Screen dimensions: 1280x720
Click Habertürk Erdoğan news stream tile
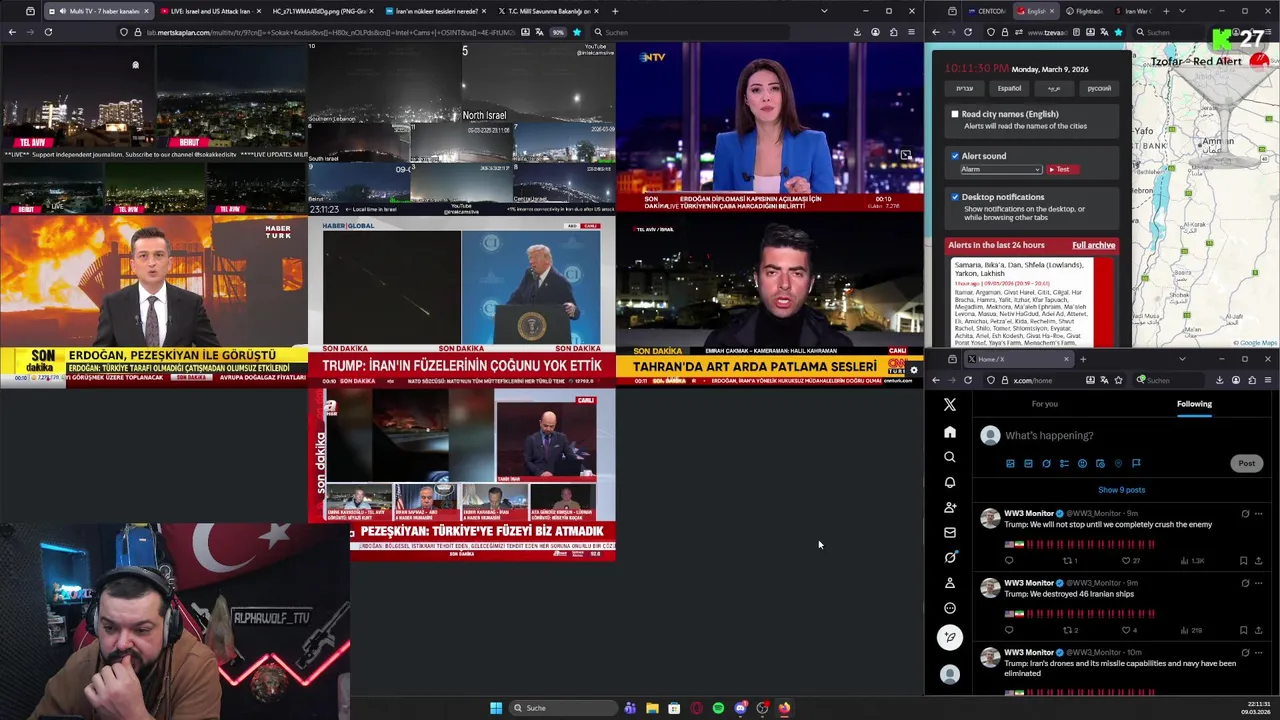point(153,301)
